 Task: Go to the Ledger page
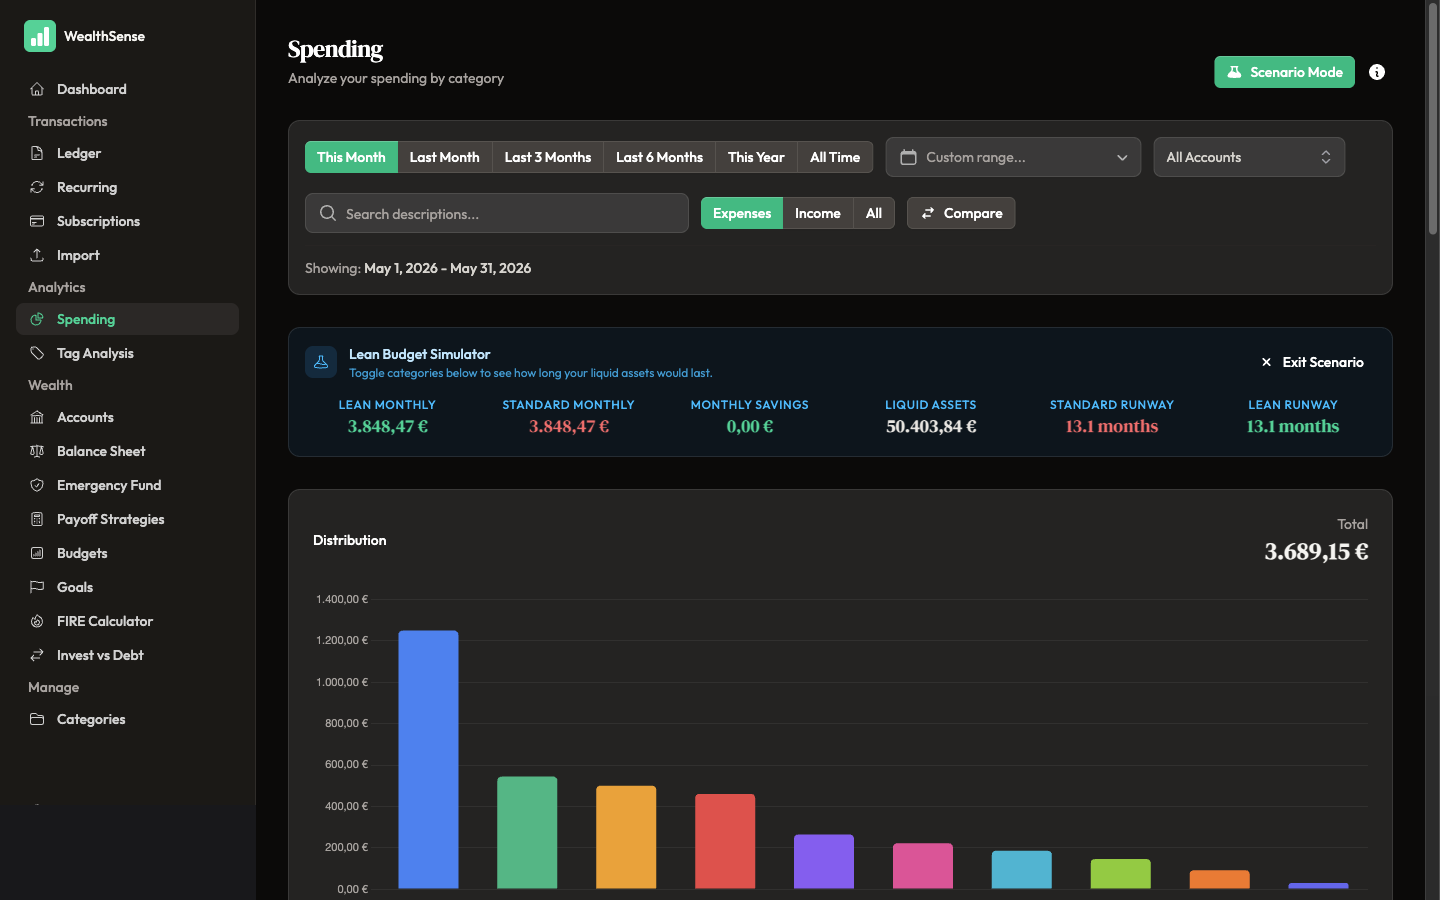127,153
